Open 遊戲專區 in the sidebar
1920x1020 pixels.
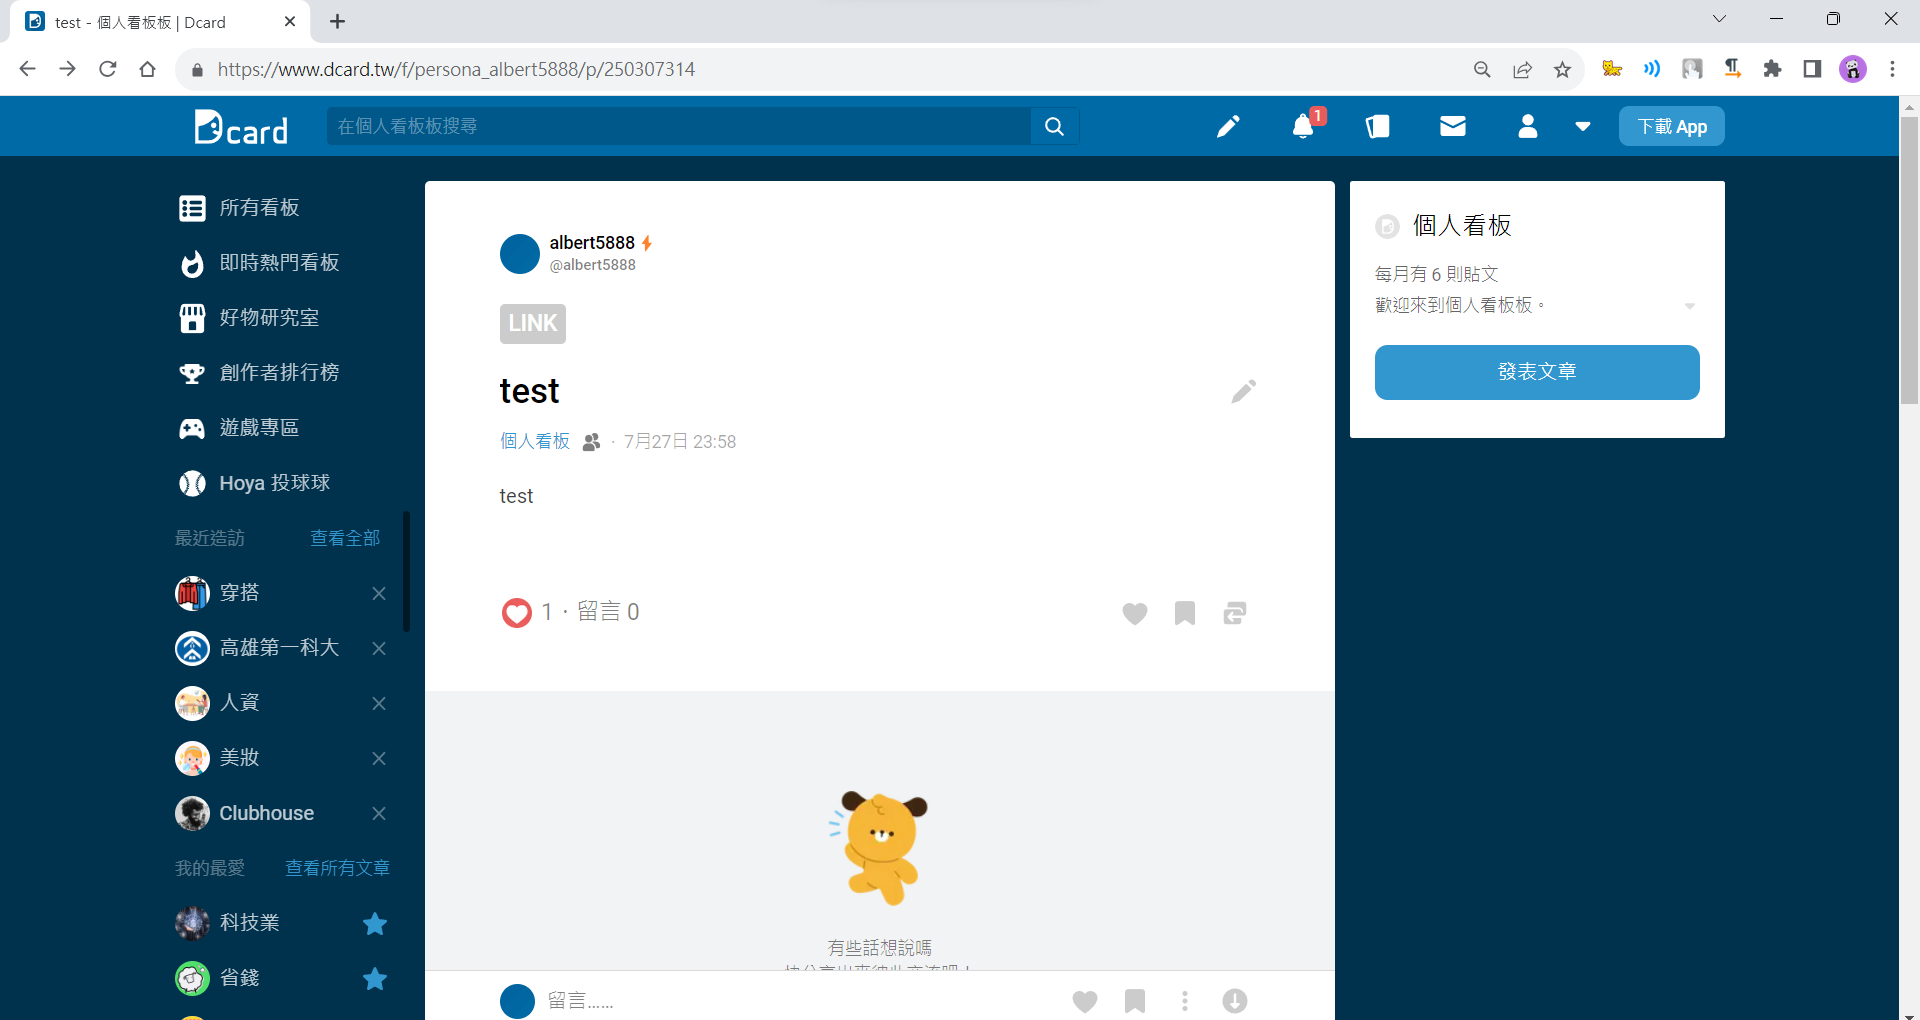pyautogui.click(x=239, y=428)
